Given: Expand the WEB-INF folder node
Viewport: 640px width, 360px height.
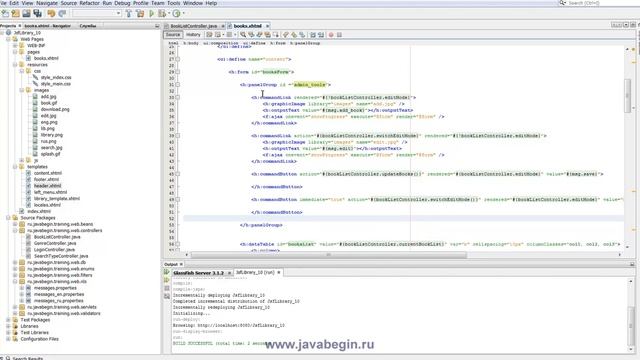Looking at the screenshot, I should 15,45.
